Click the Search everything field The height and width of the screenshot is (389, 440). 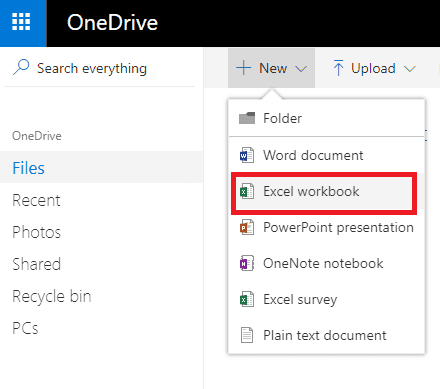100,68
